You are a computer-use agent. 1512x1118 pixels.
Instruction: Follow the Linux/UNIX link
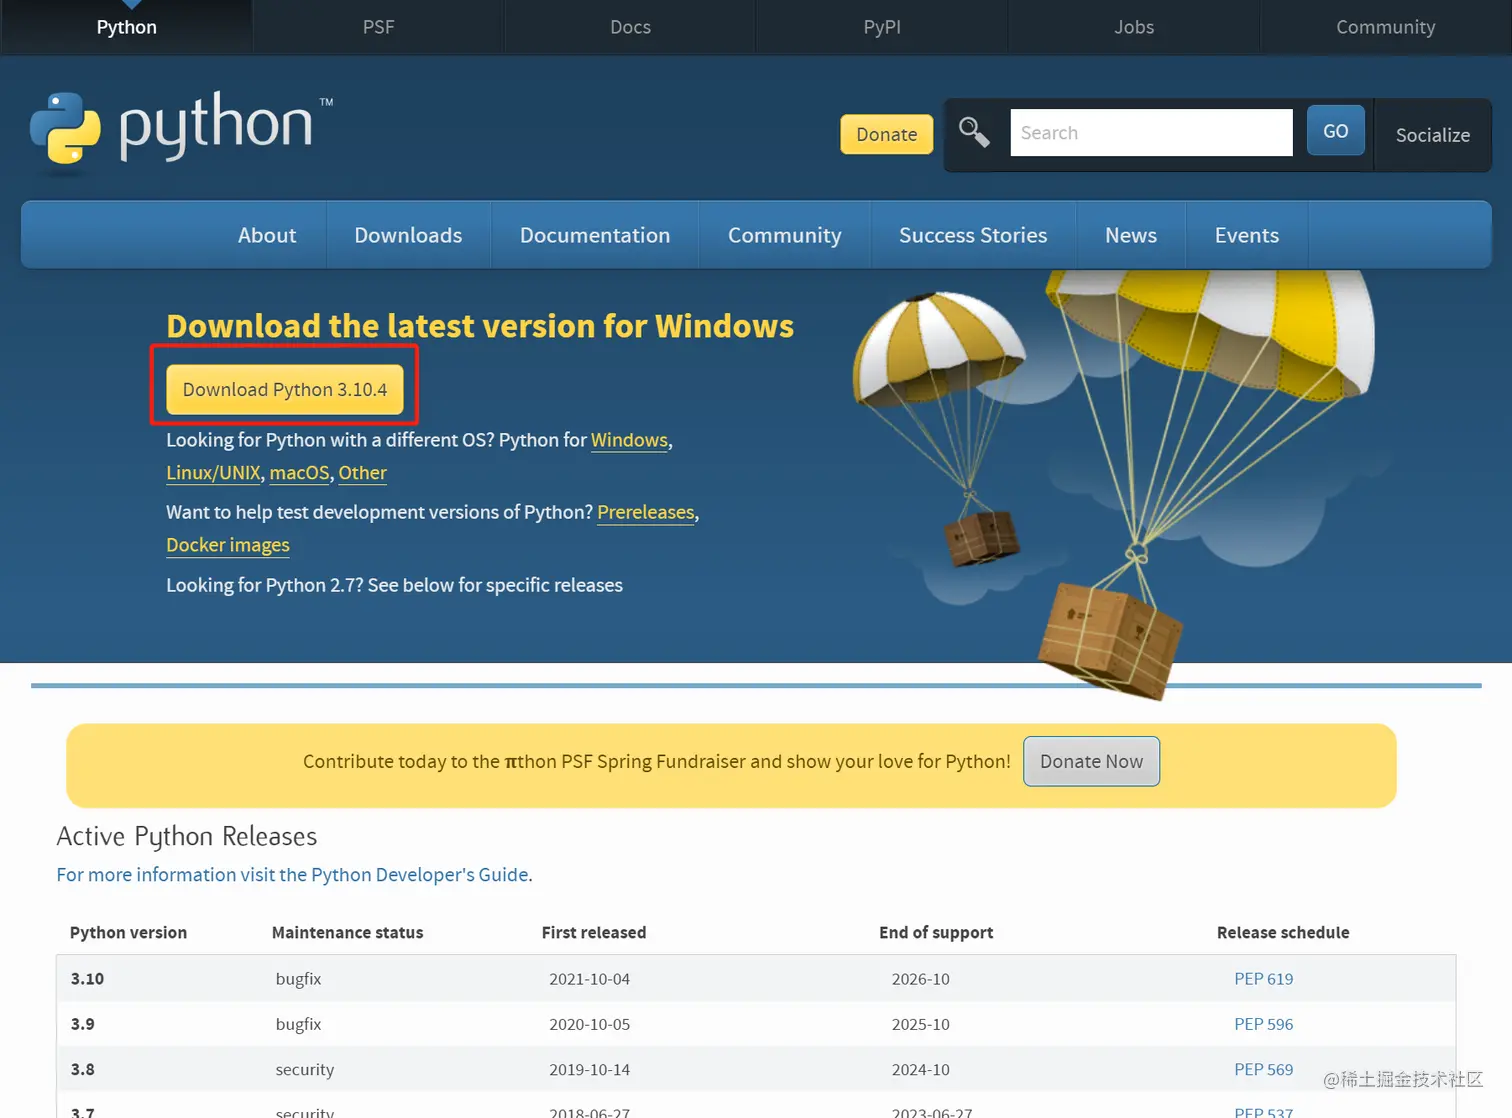pyautogui.click(x=213, y=473)
